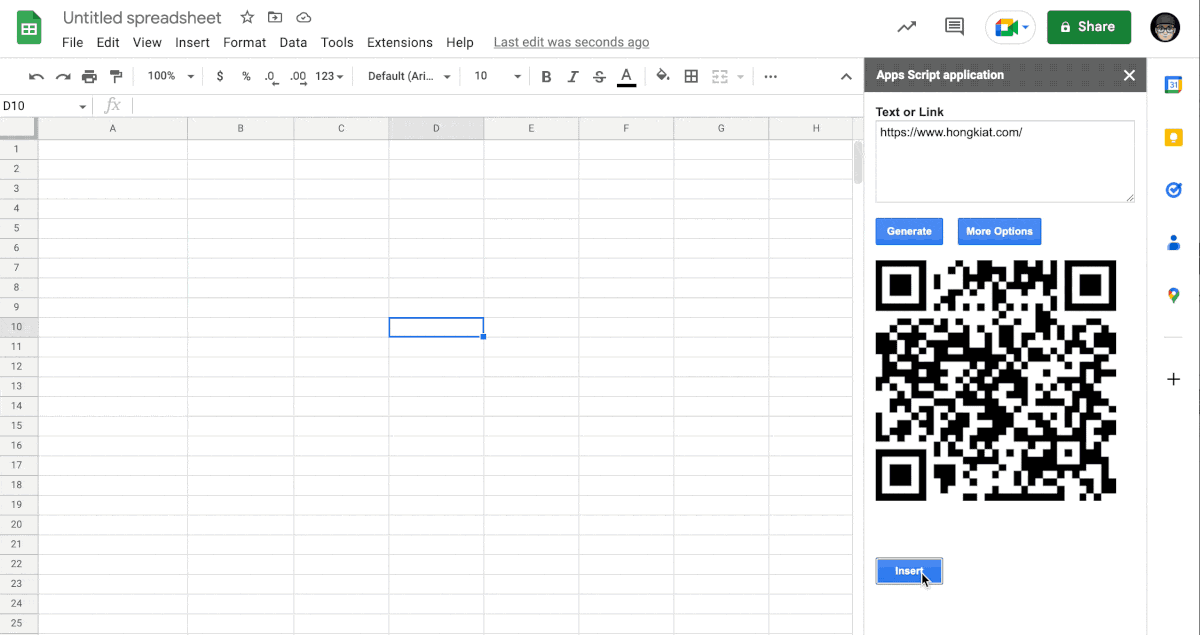This screenshot has width=1200, height=635.
Task: Open the Tools menu
Action: [337, 42]
